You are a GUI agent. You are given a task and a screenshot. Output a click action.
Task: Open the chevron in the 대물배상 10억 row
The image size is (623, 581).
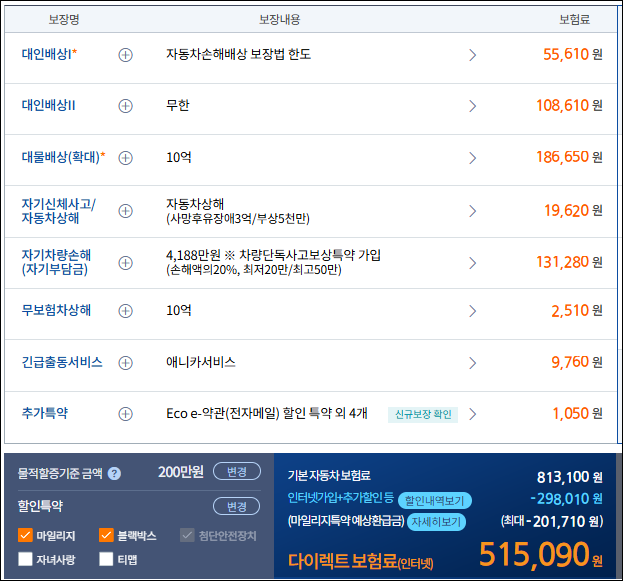pos(472,158)
